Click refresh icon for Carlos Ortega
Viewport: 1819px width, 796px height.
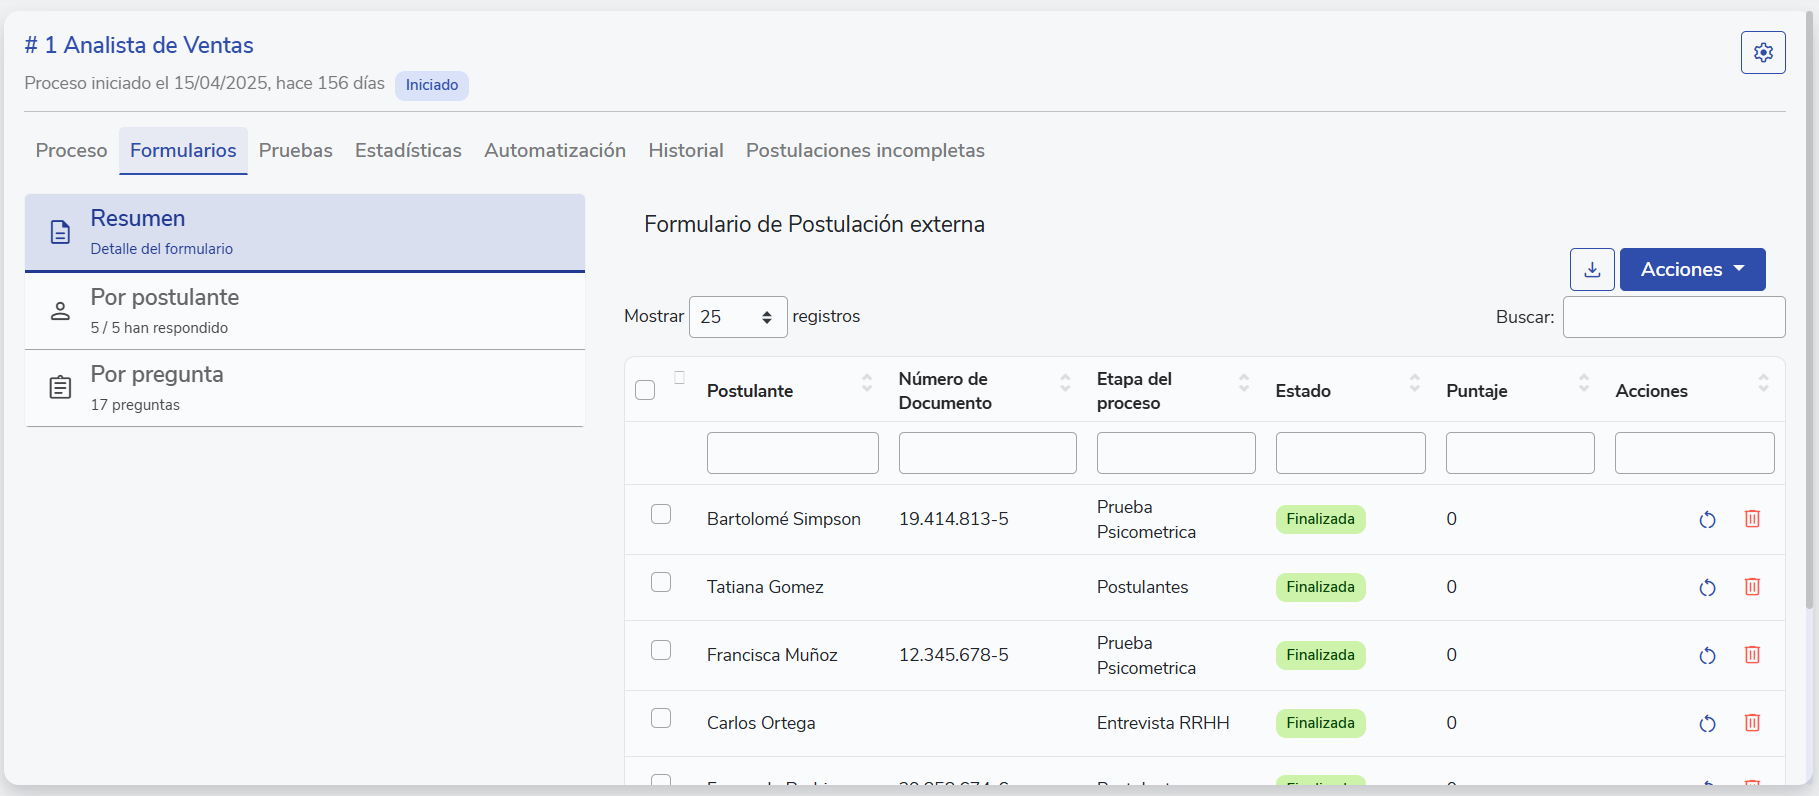(x=1707, y=723)
